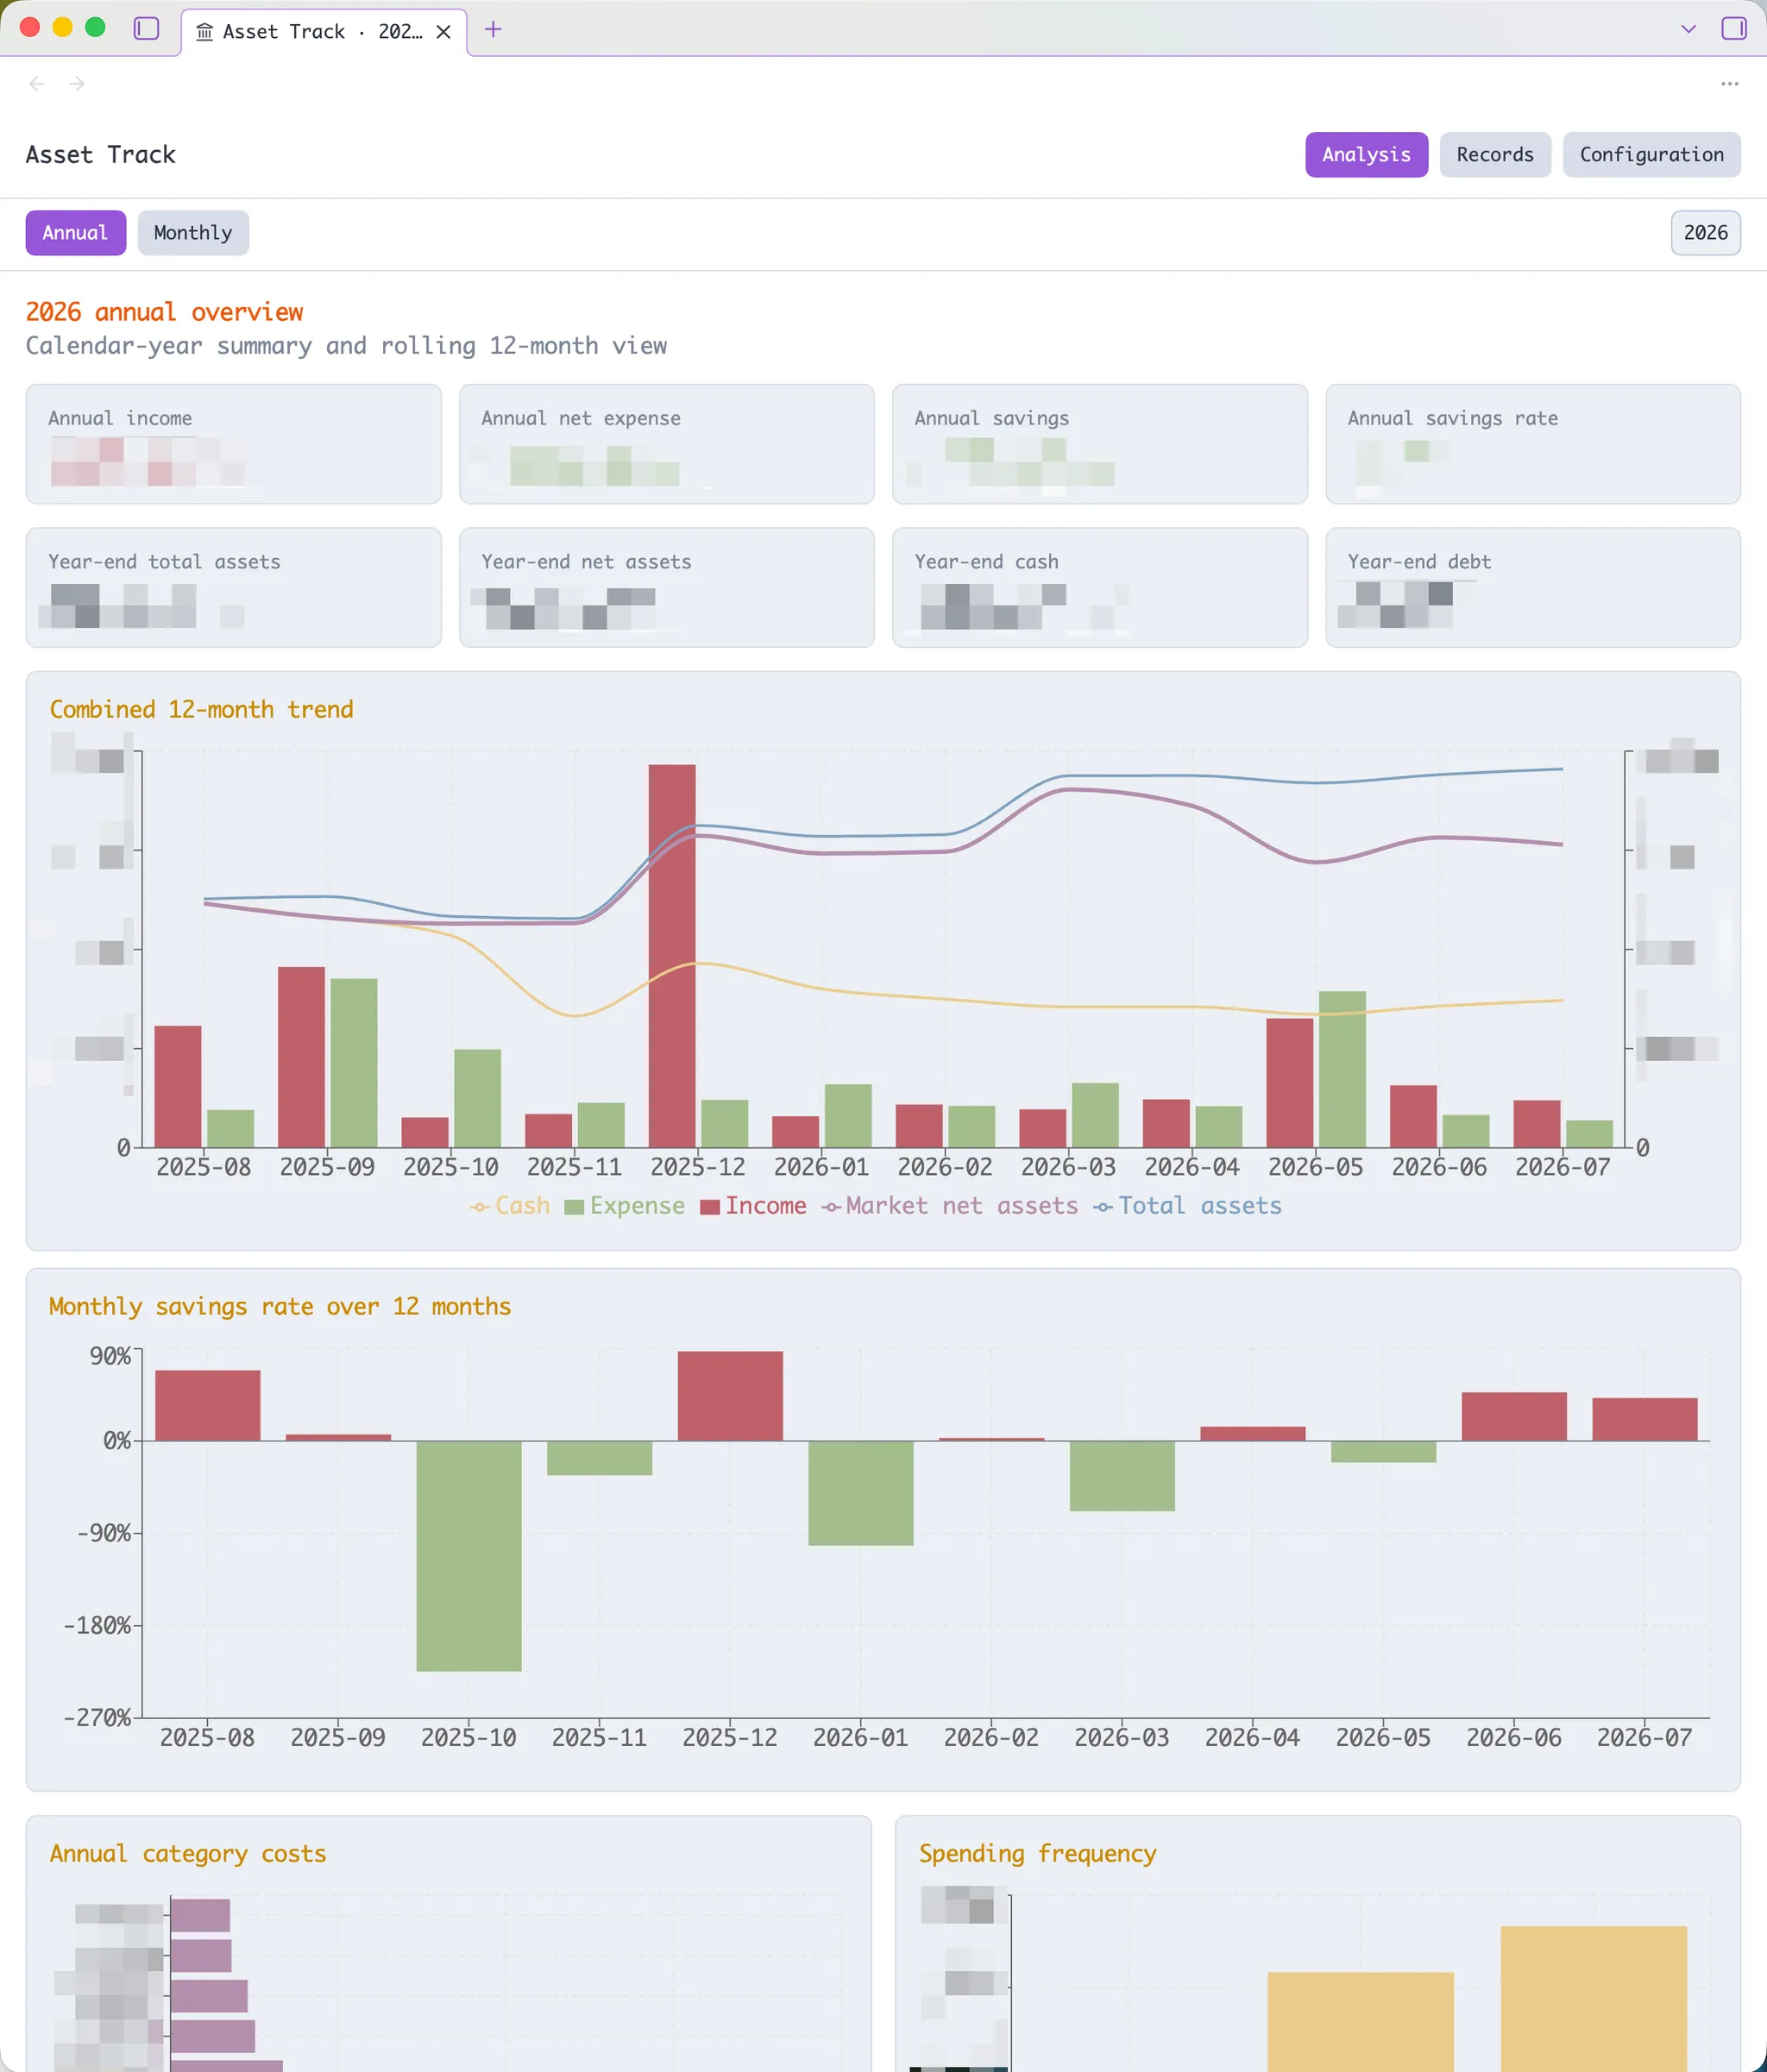Open the Records view

[x=1494, y=155]
